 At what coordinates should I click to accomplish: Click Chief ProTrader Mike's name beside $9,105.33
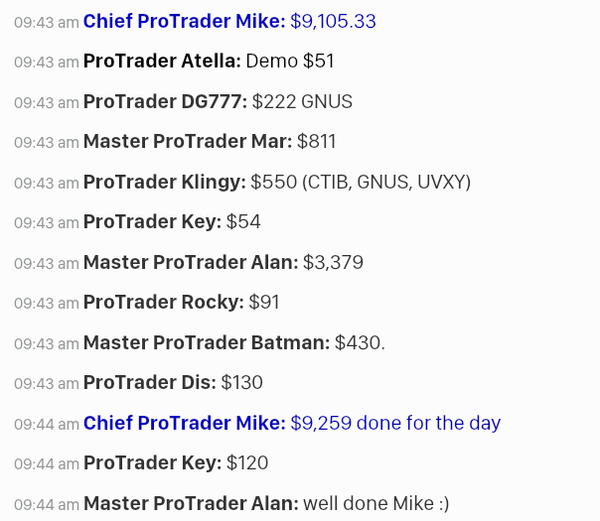(184, 21)
